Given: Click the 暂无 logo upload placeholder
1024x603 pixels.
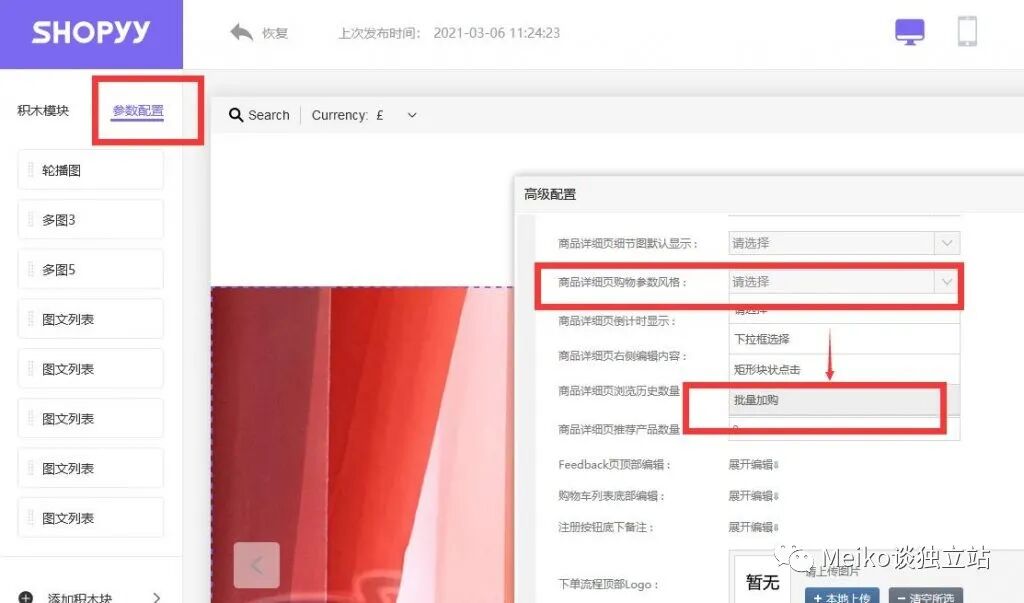Looking at the screenshot, I should [x=762, y=580].
